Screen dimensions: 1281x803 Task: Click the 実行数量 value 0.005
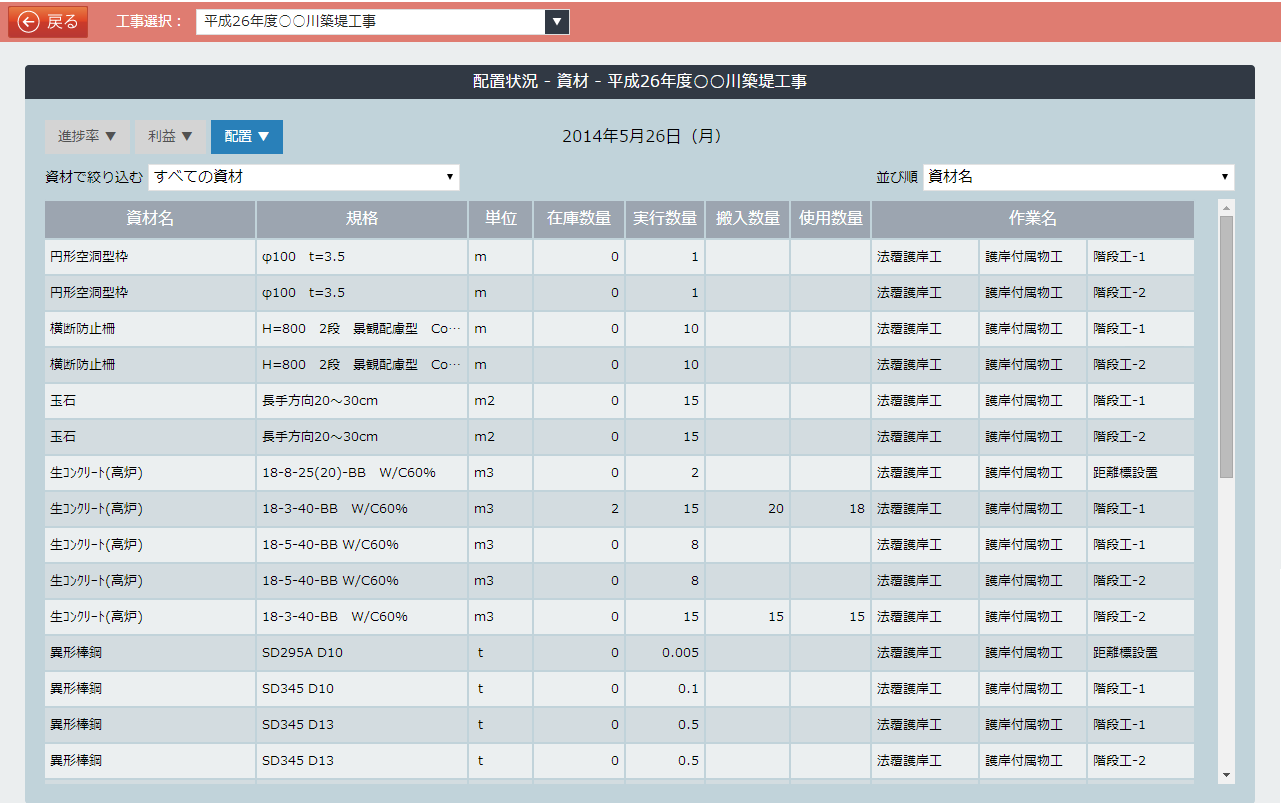tap(680, 653)
